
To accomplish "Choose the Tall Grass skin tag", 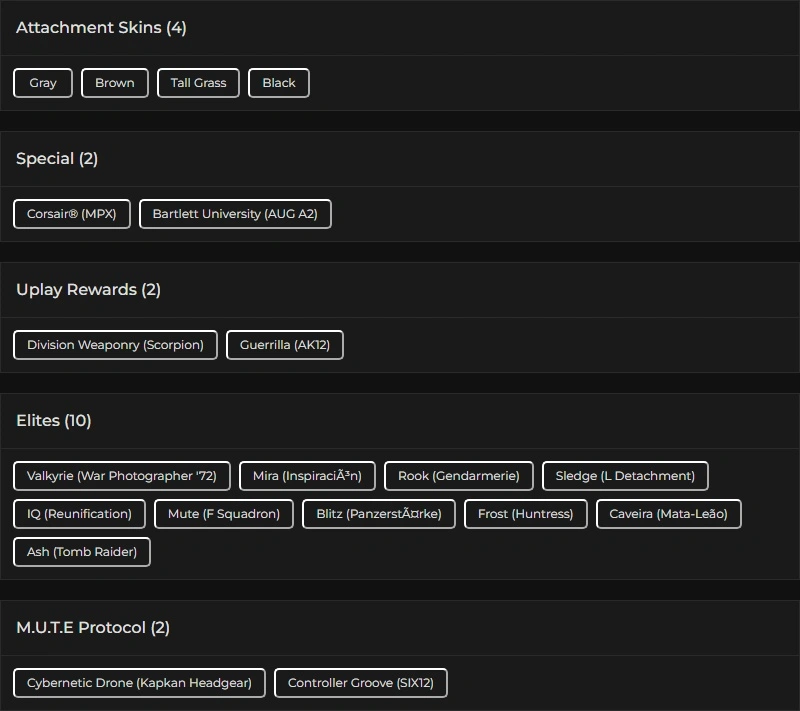I will [x=198, y=83].
